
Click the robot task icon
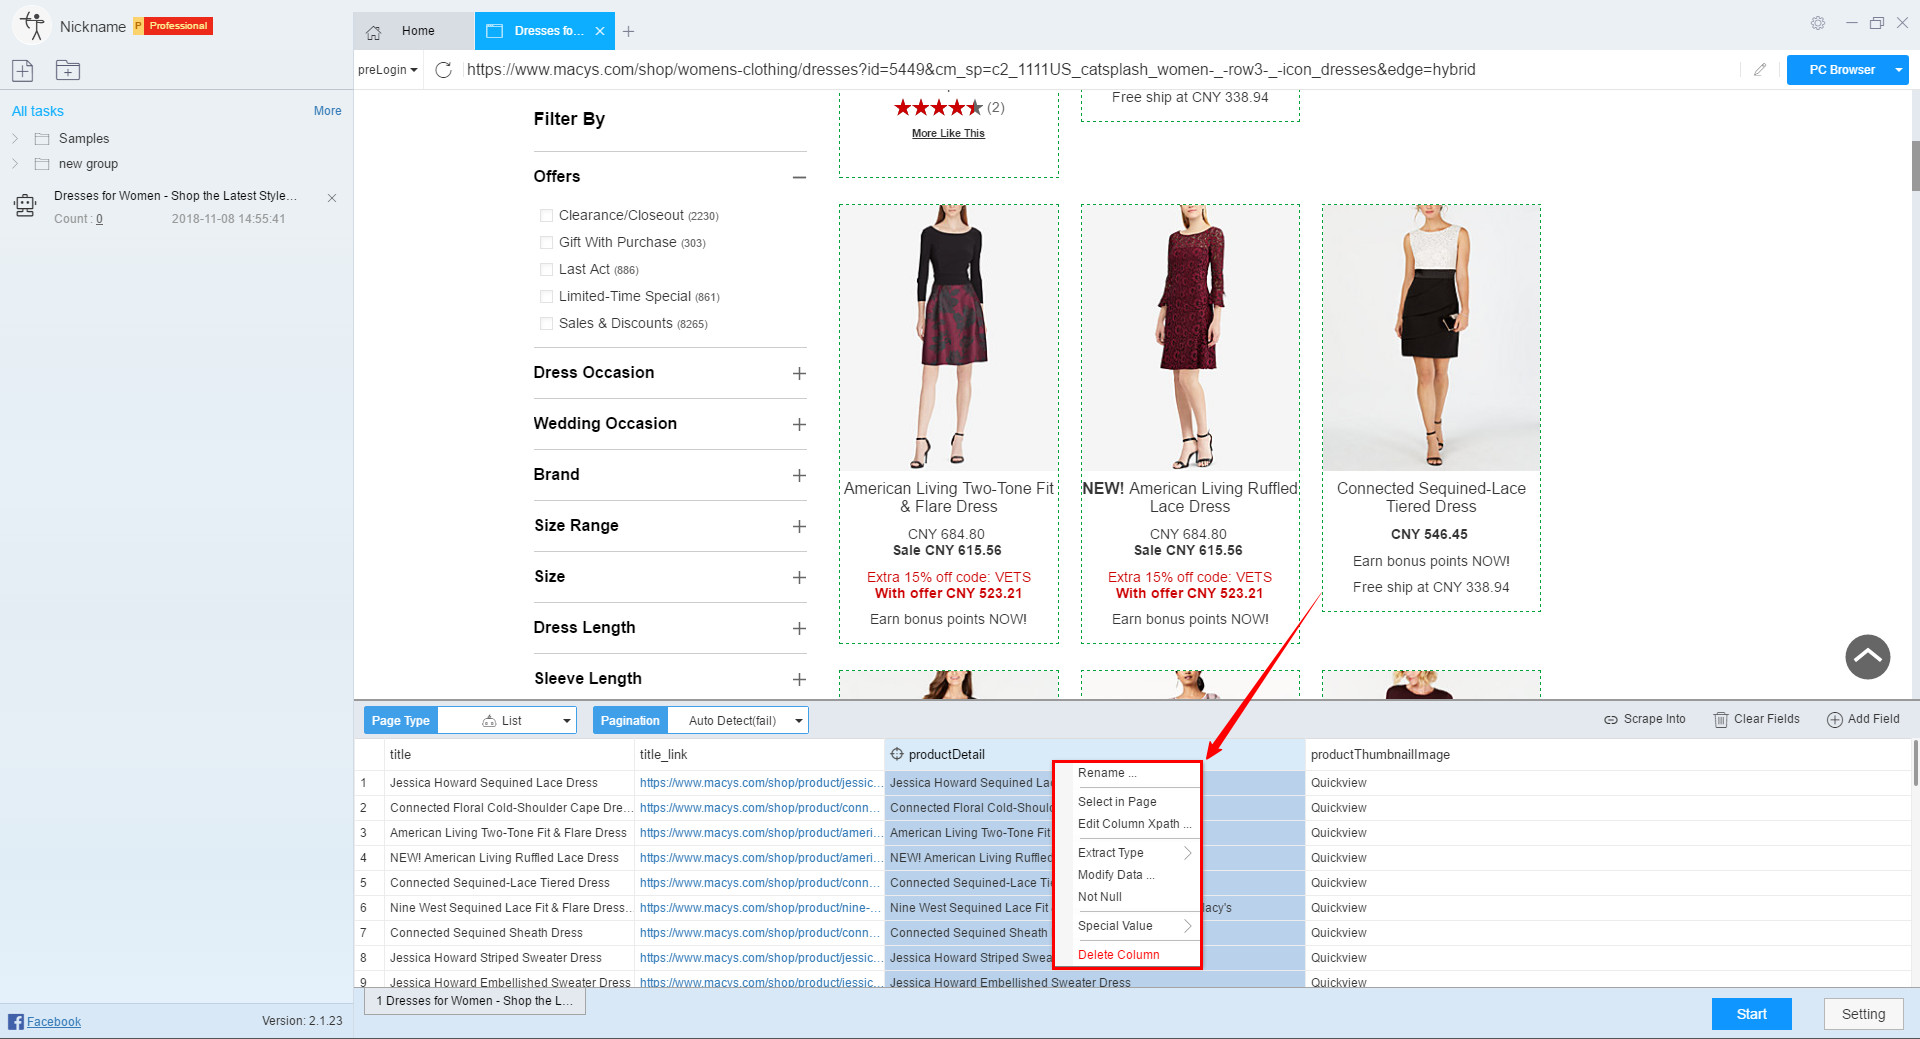click(x=25, y=206)
